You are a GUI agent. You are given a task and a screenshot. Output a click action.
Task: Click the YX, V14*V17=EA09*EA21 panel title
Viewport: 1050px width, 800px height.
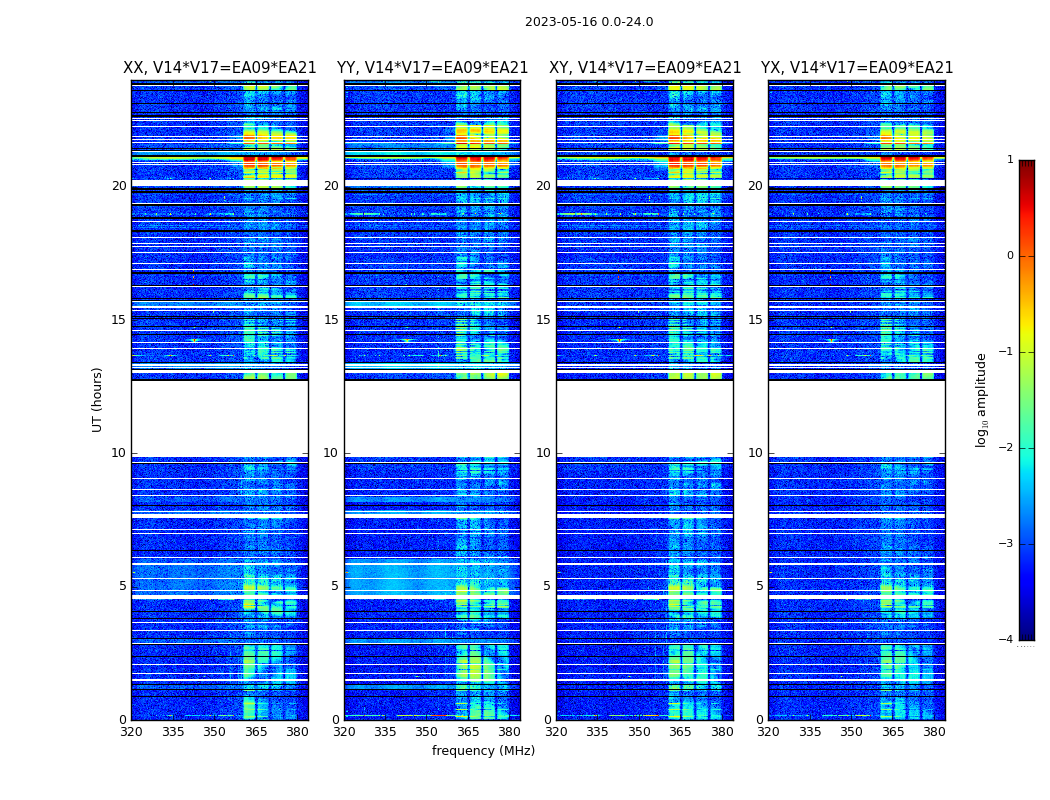tap(857, 68)
